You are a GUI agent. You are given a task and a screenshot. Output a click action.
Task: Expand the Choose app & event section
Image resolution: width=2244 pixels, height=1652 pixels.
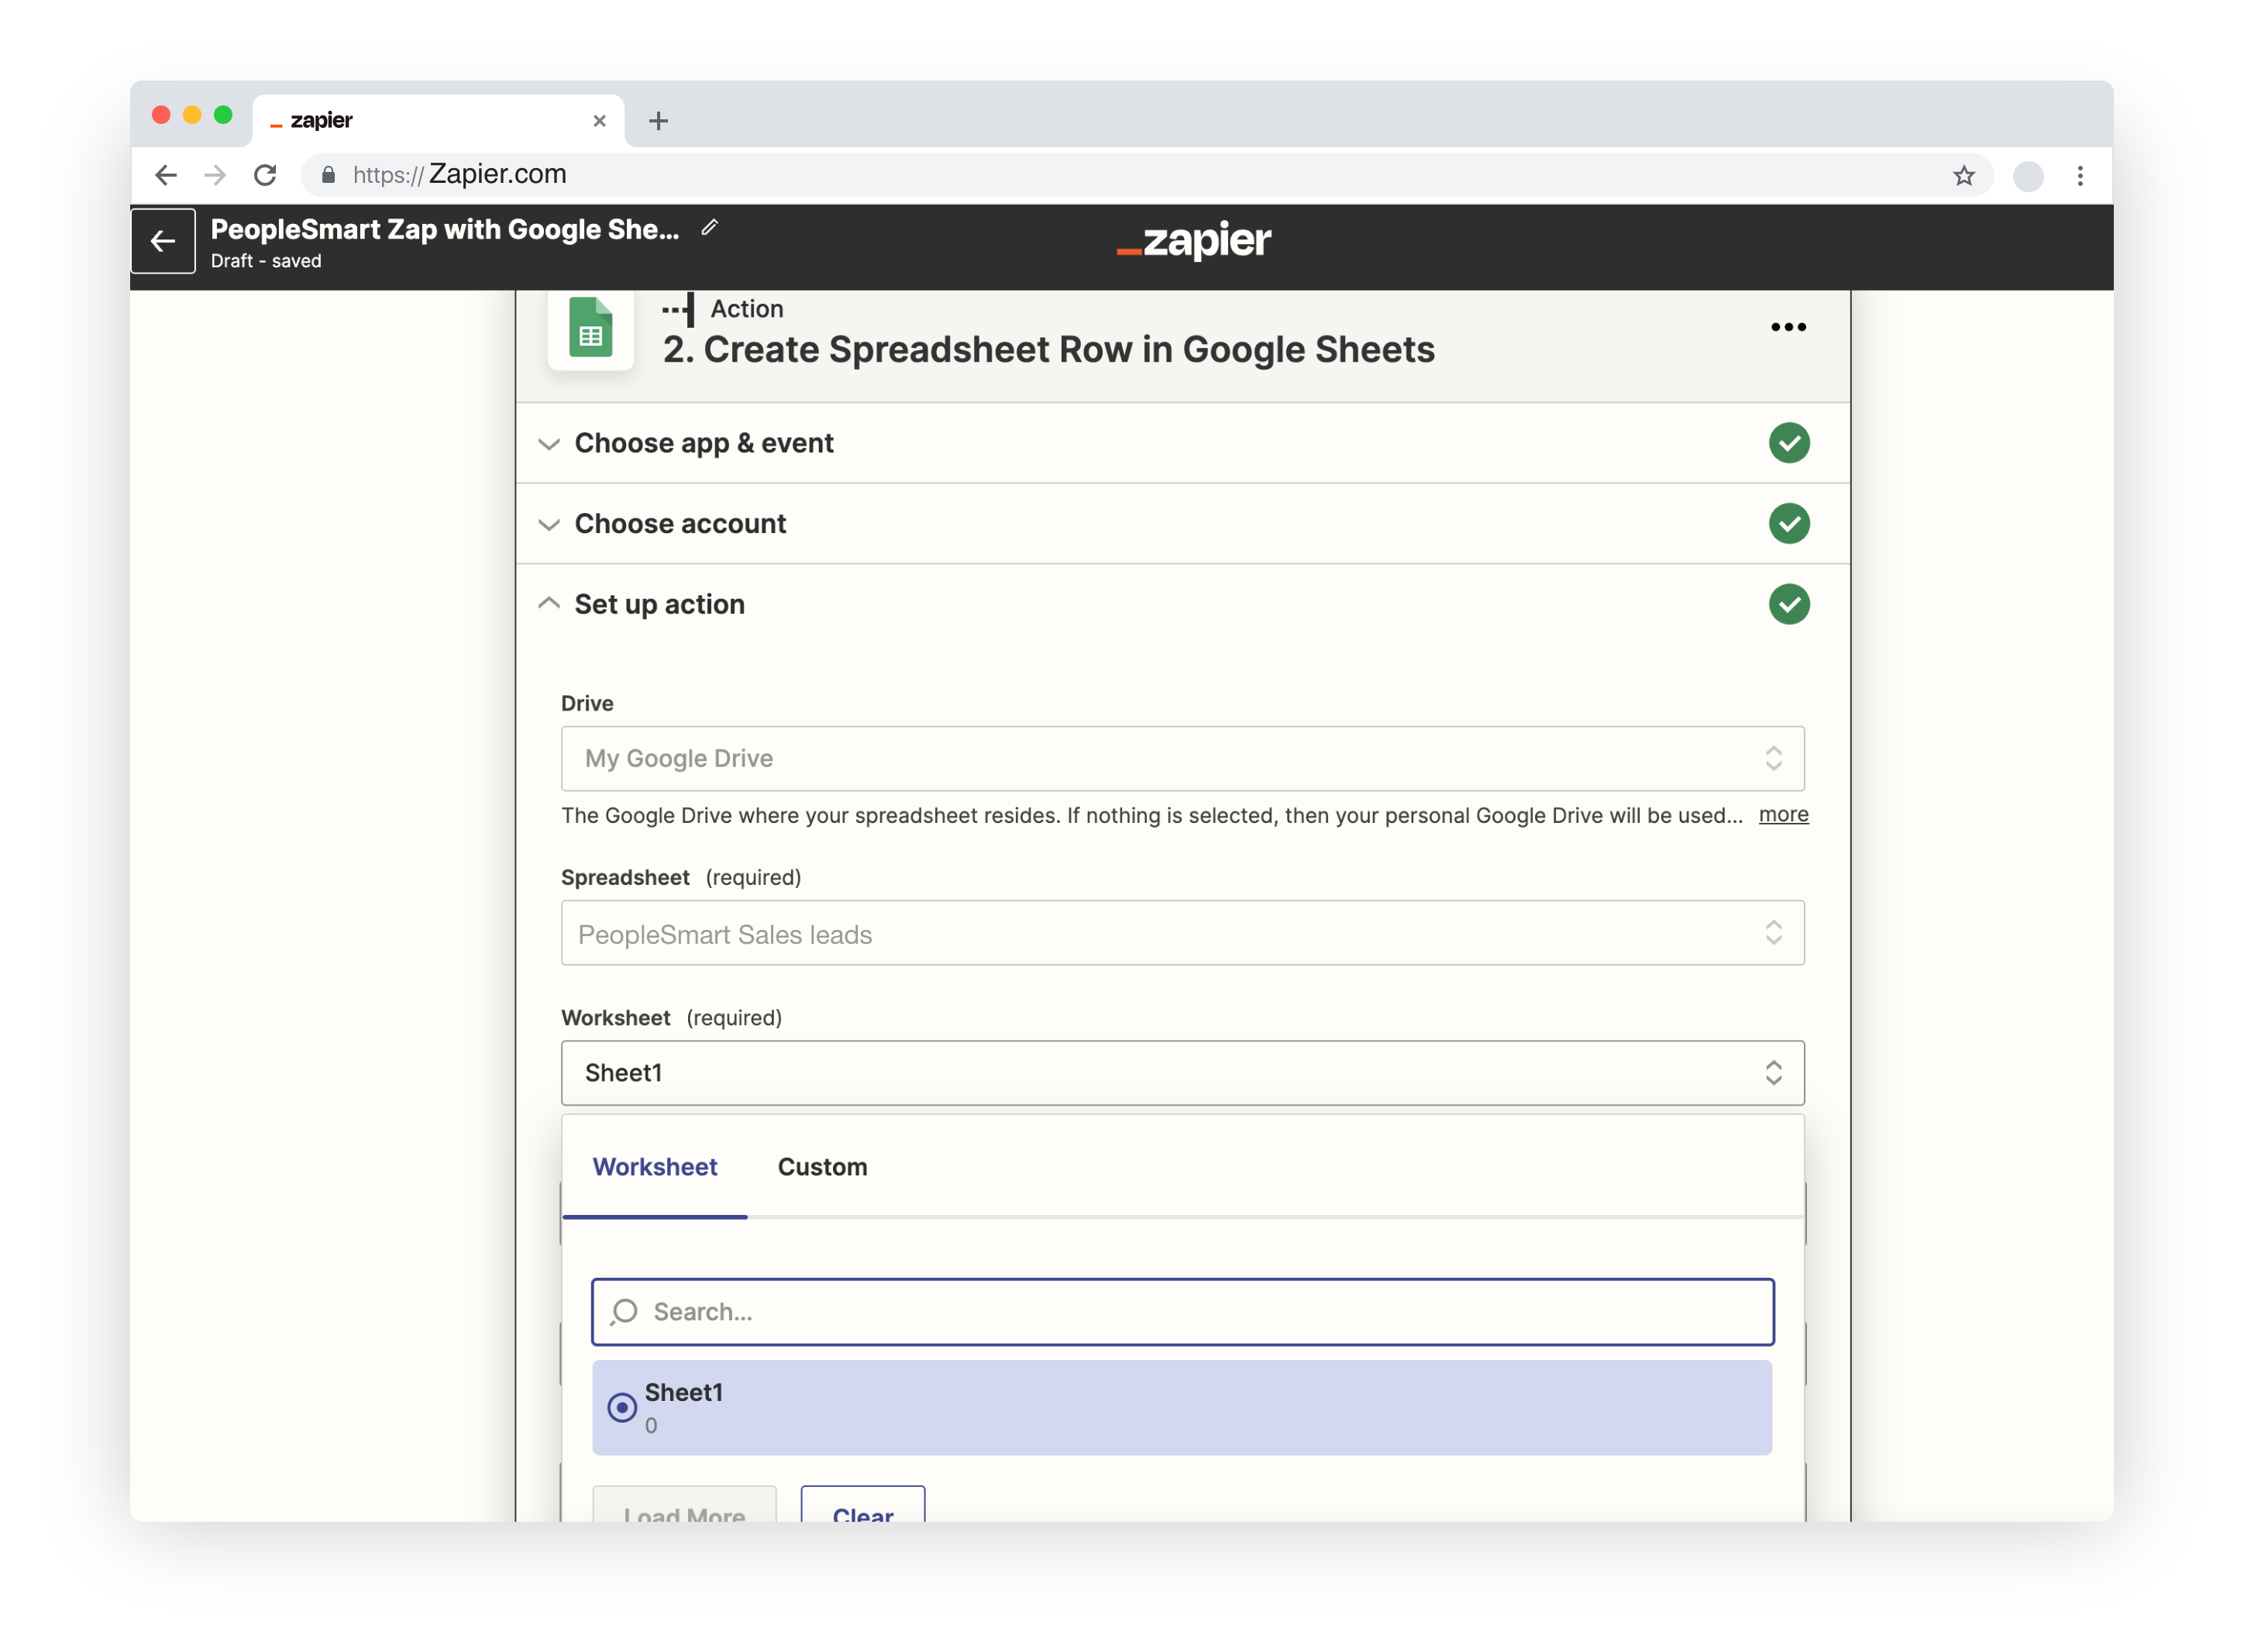1183,443
